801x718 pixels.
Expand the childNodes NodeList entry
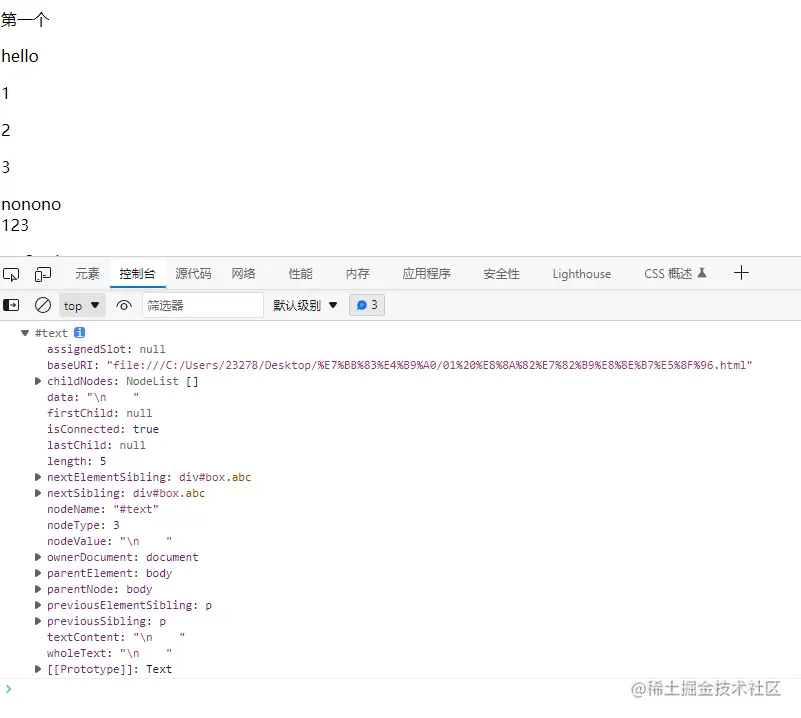coord(38,381)
